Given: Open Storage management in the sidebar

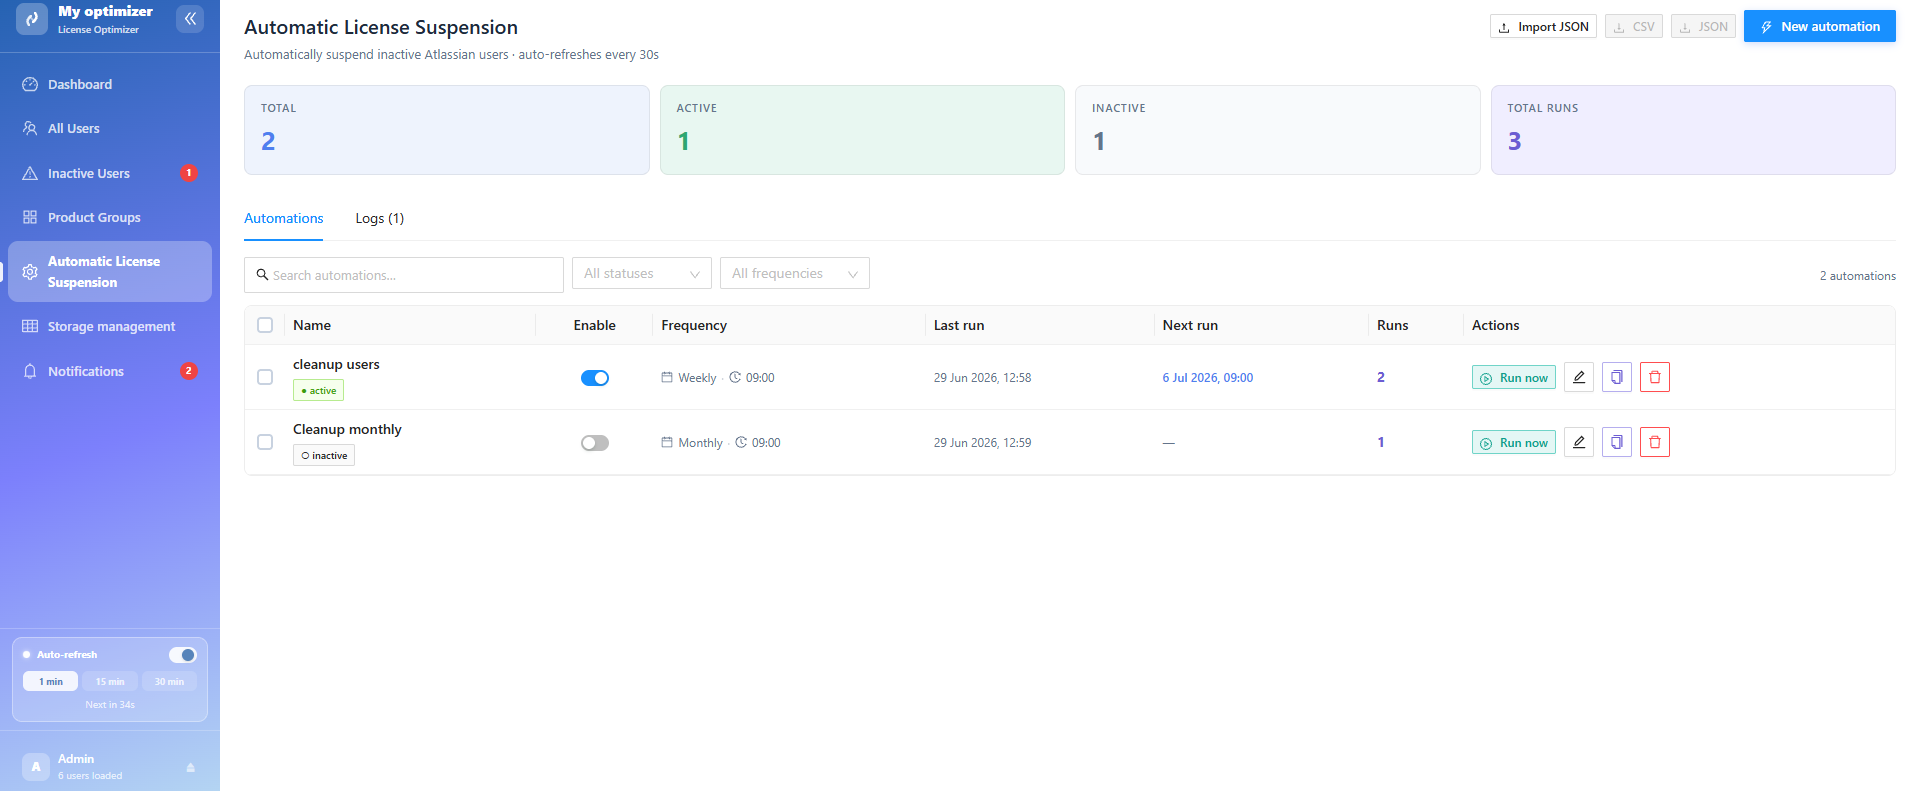Looking at the screenshot, I should click(110, 326).
